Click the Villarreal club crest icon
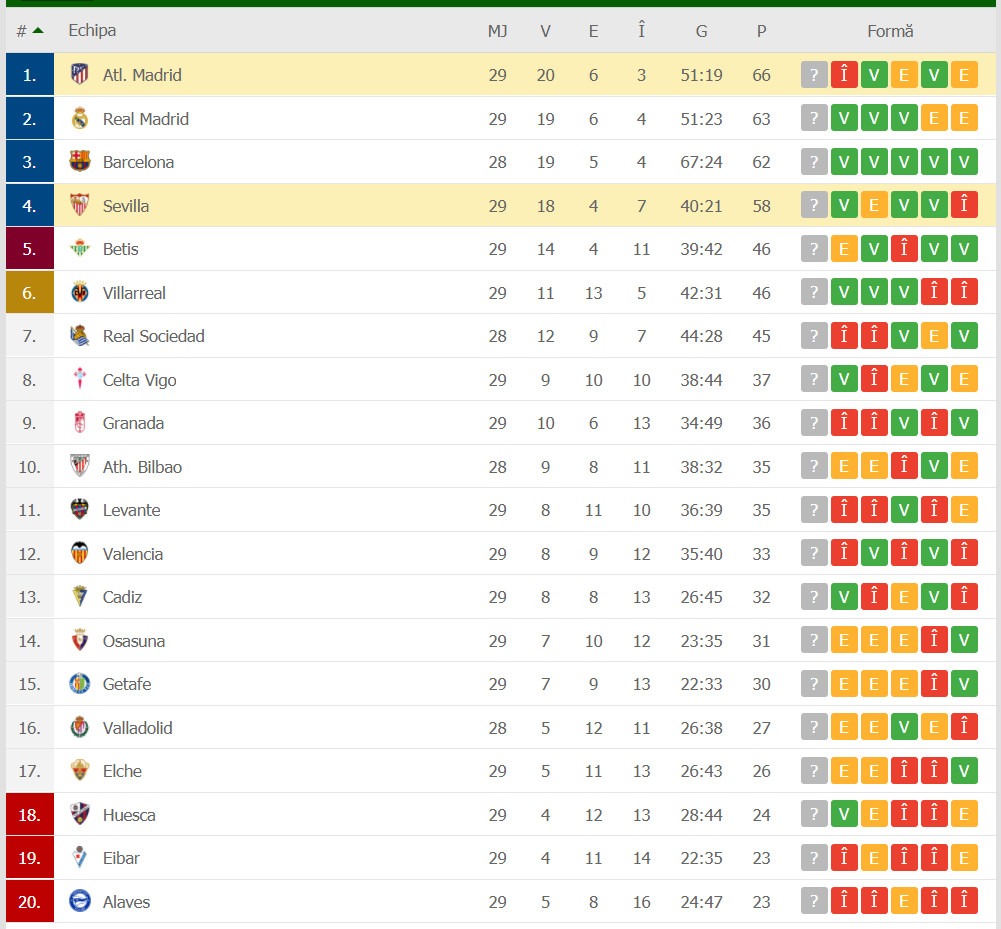The width and height of the screenshot is (1001, 929). tap(80, 292)
